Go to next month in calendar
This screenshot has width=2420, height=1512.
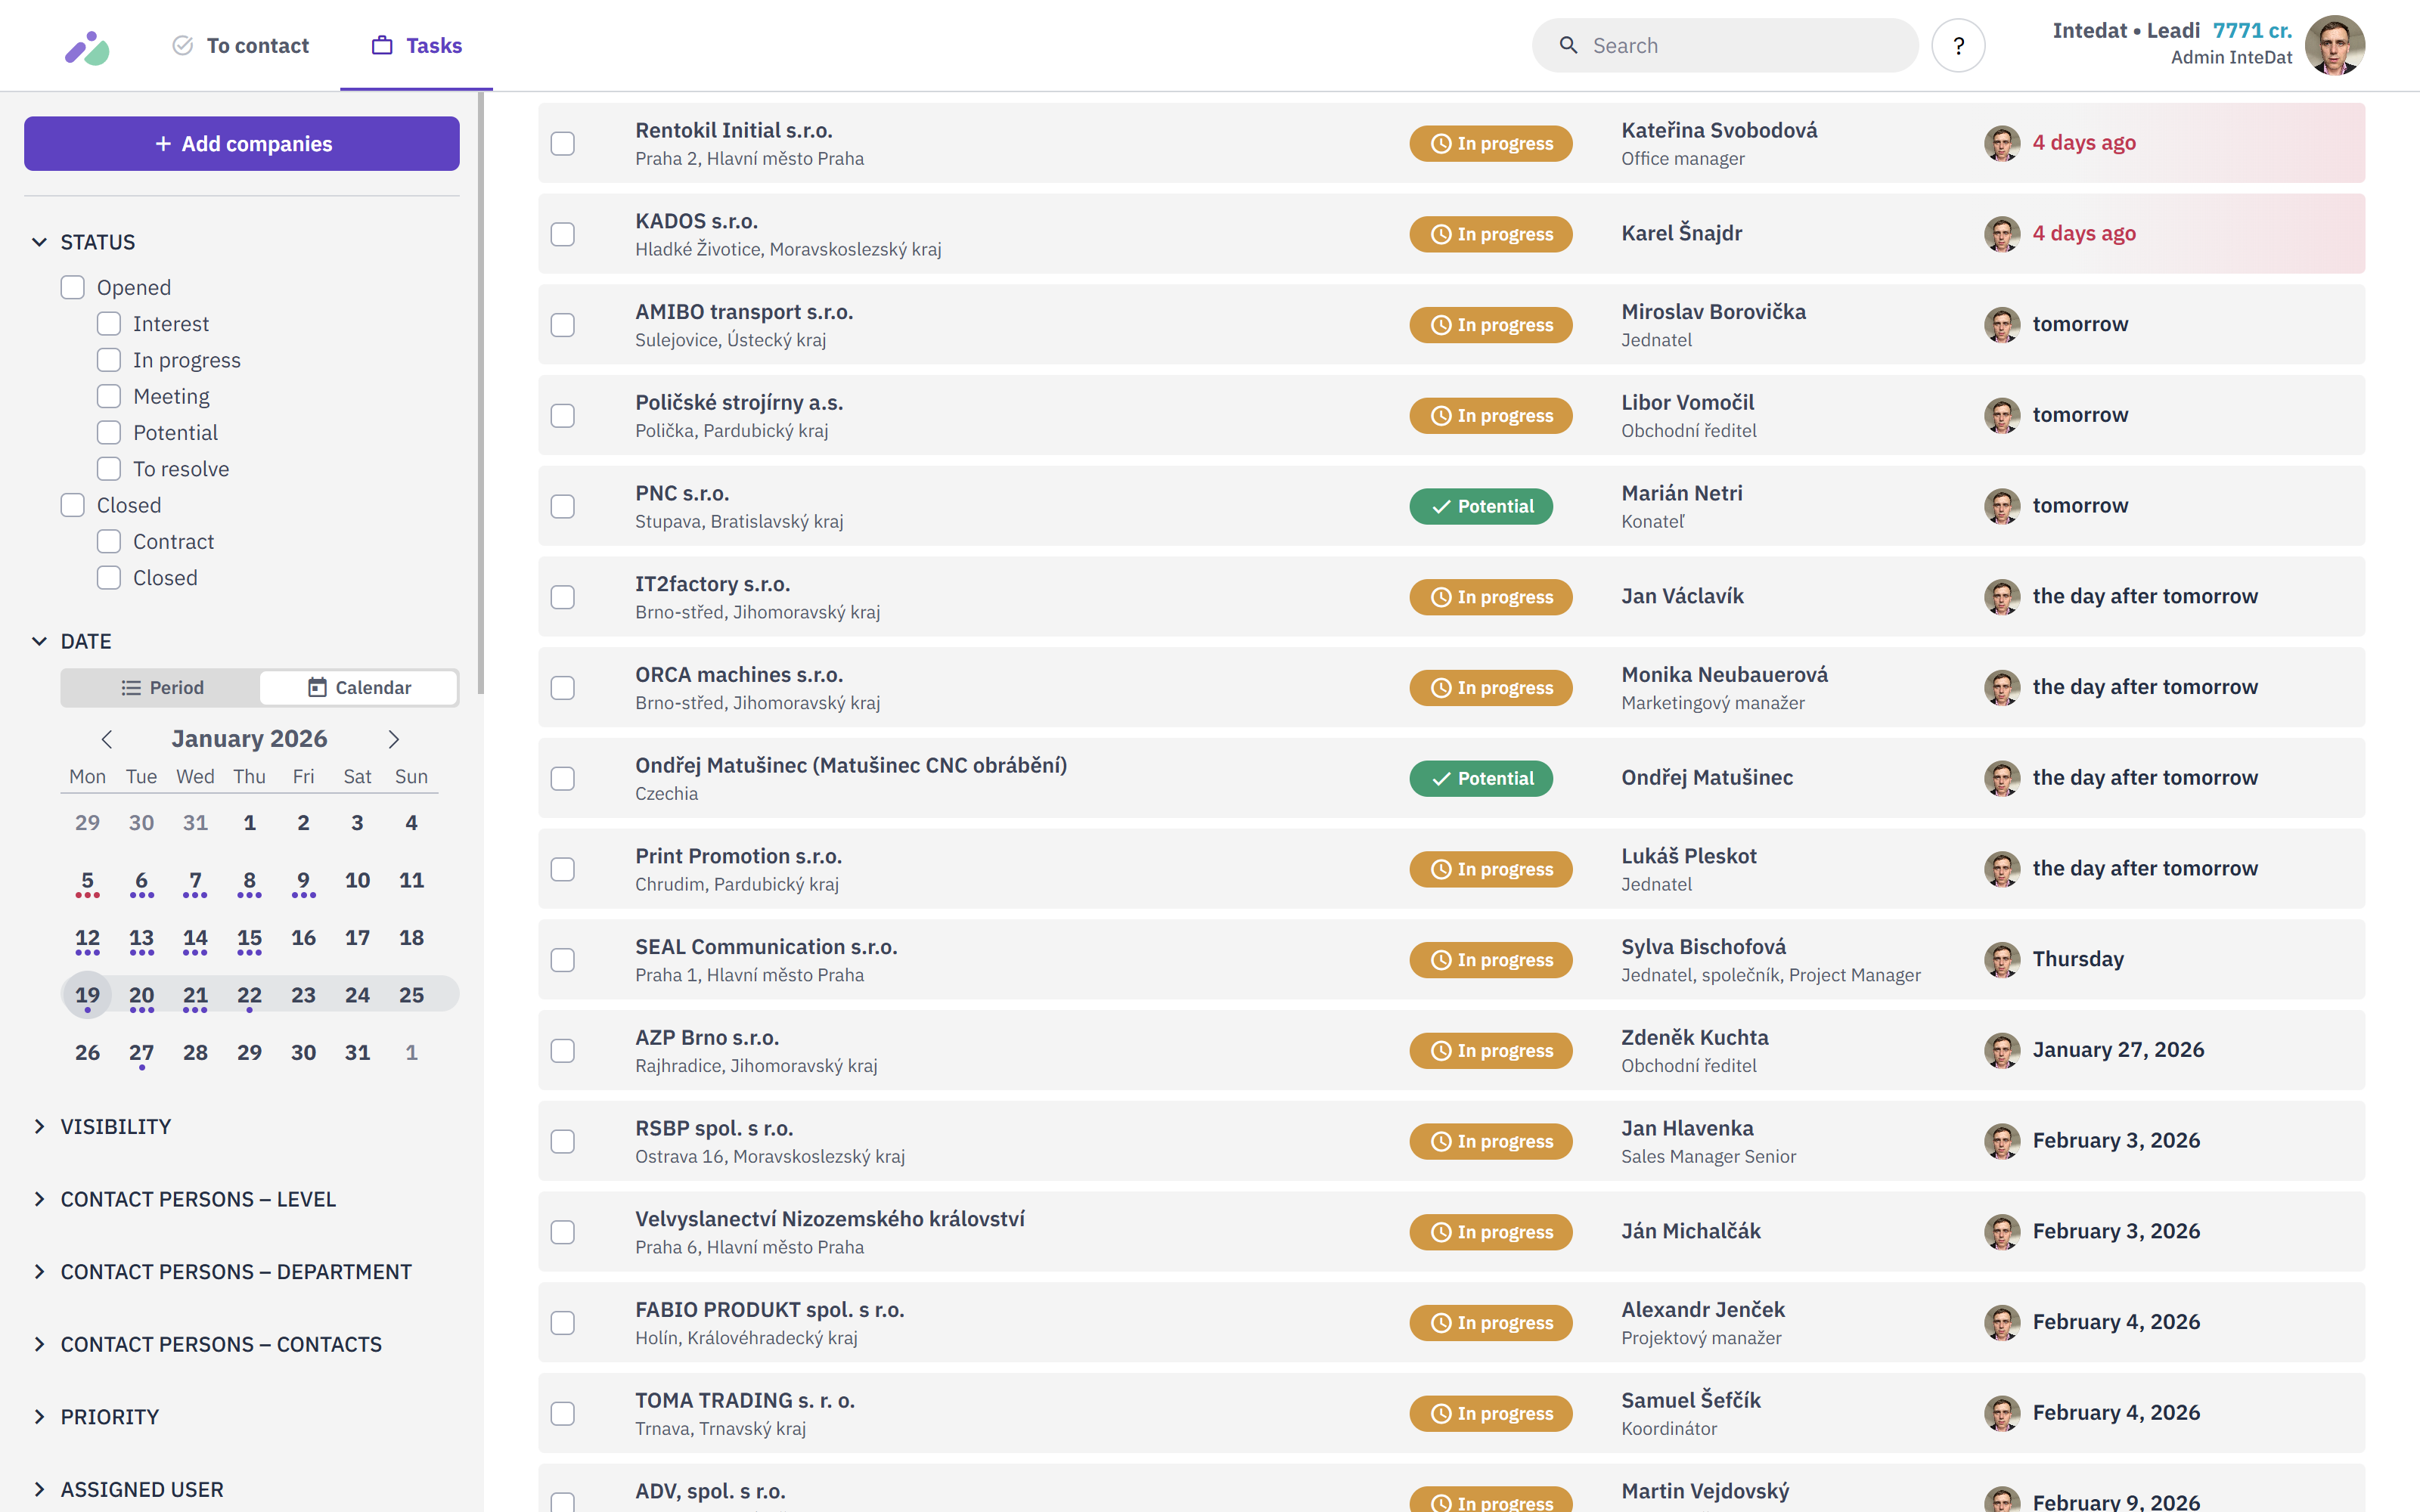tap(393, 739)
